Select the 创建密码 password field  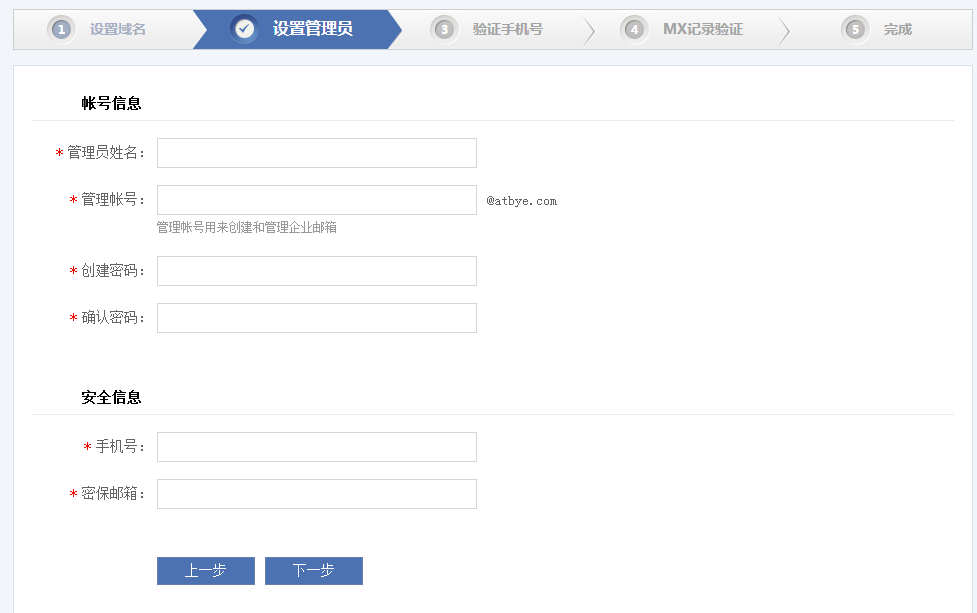coord(316,271)
